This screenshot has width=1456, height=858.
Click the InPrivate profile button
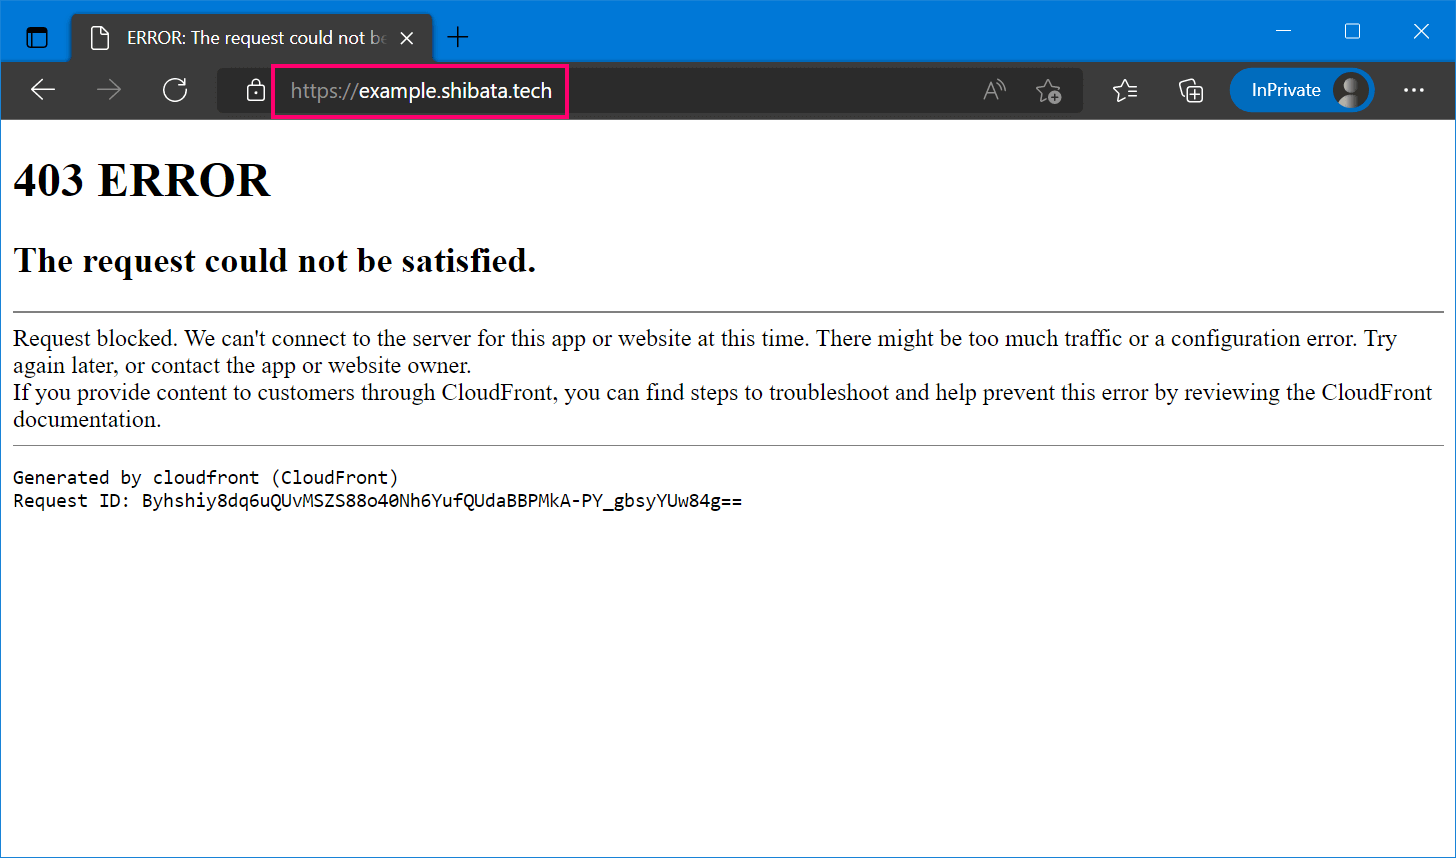1302,90
